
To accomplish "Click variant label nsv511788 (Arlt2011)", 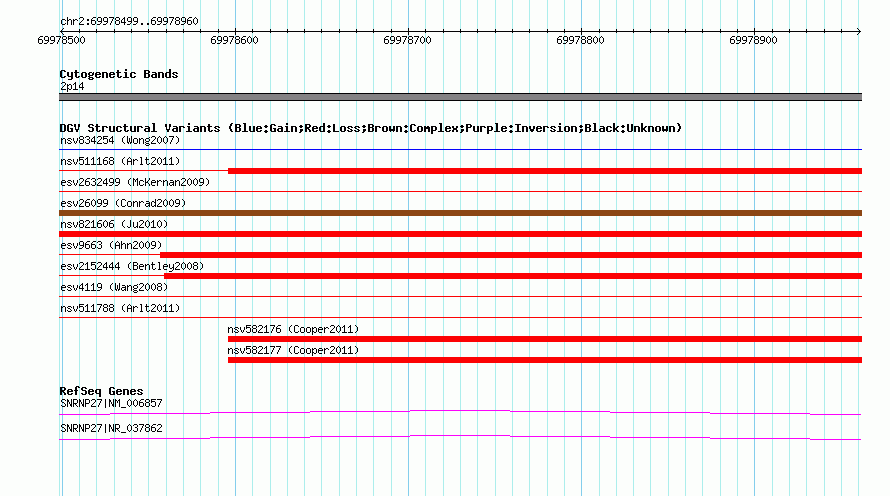I will coord(120,308).
